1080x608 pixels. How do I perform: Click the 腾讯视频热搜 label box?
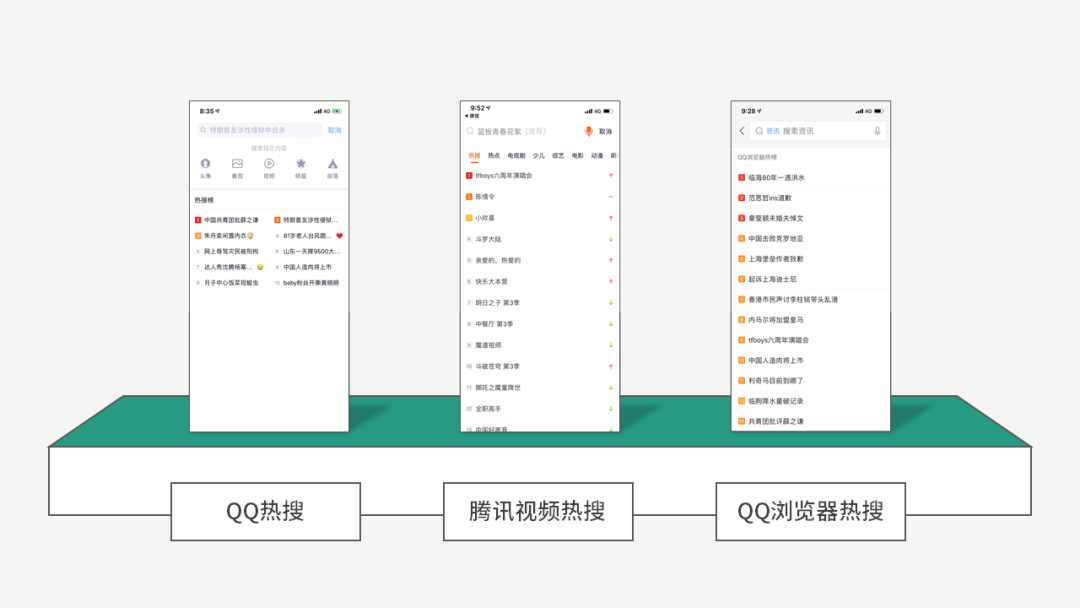[x=538, y=512]
